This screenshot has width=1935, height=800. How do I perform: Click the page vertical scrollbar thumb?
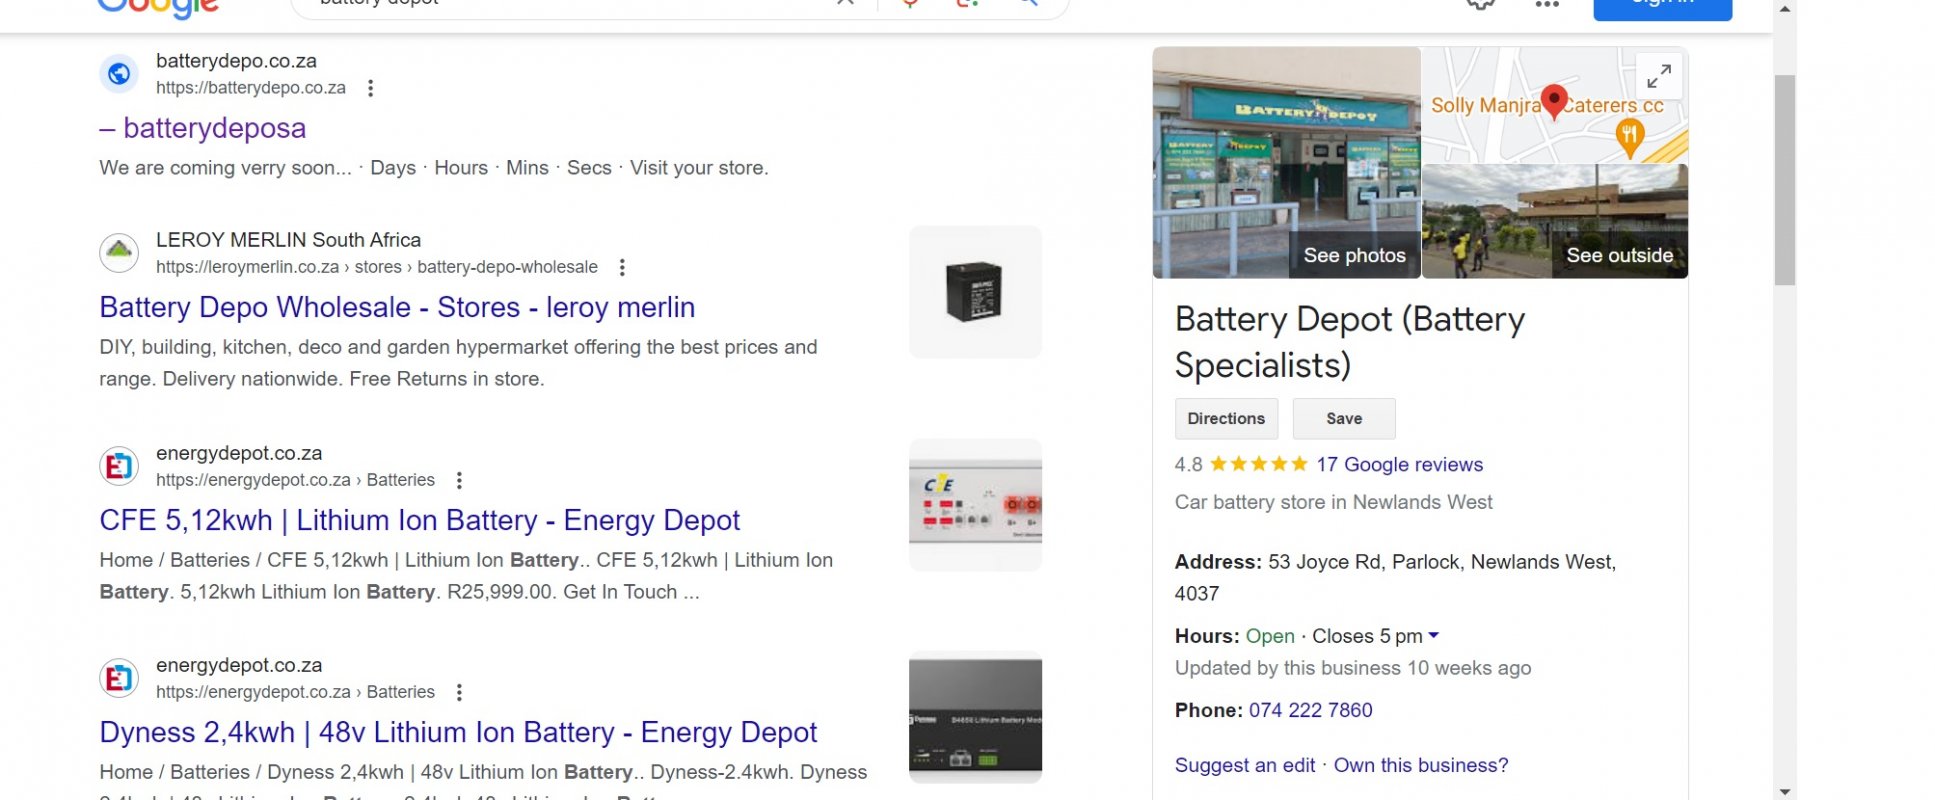1785,180
